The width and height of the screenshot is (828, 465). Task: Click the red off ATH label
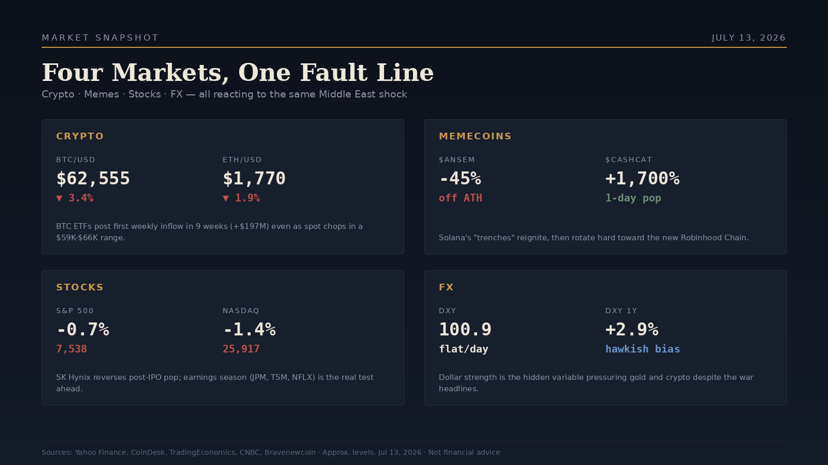pyautogui.click(x=460, y=198)
